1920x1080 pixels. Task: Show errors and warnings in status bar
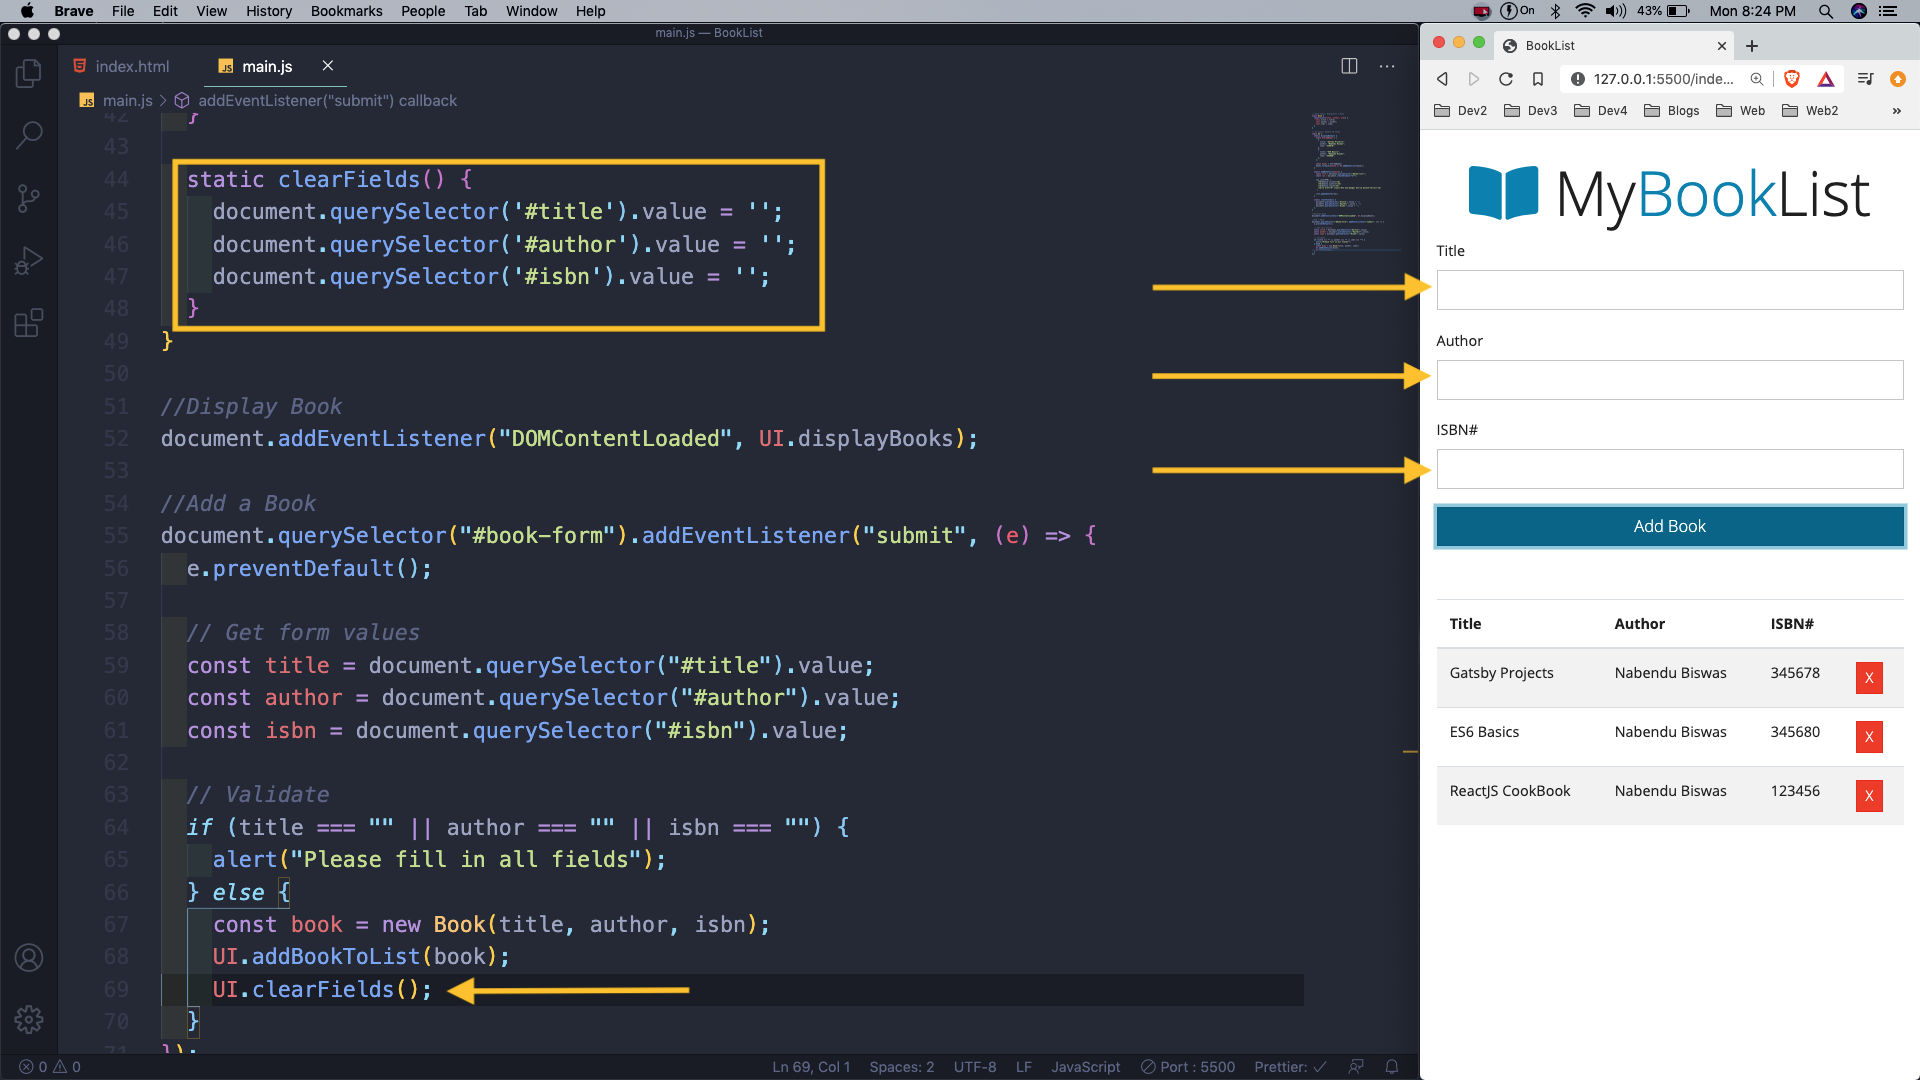(50, 1067)
